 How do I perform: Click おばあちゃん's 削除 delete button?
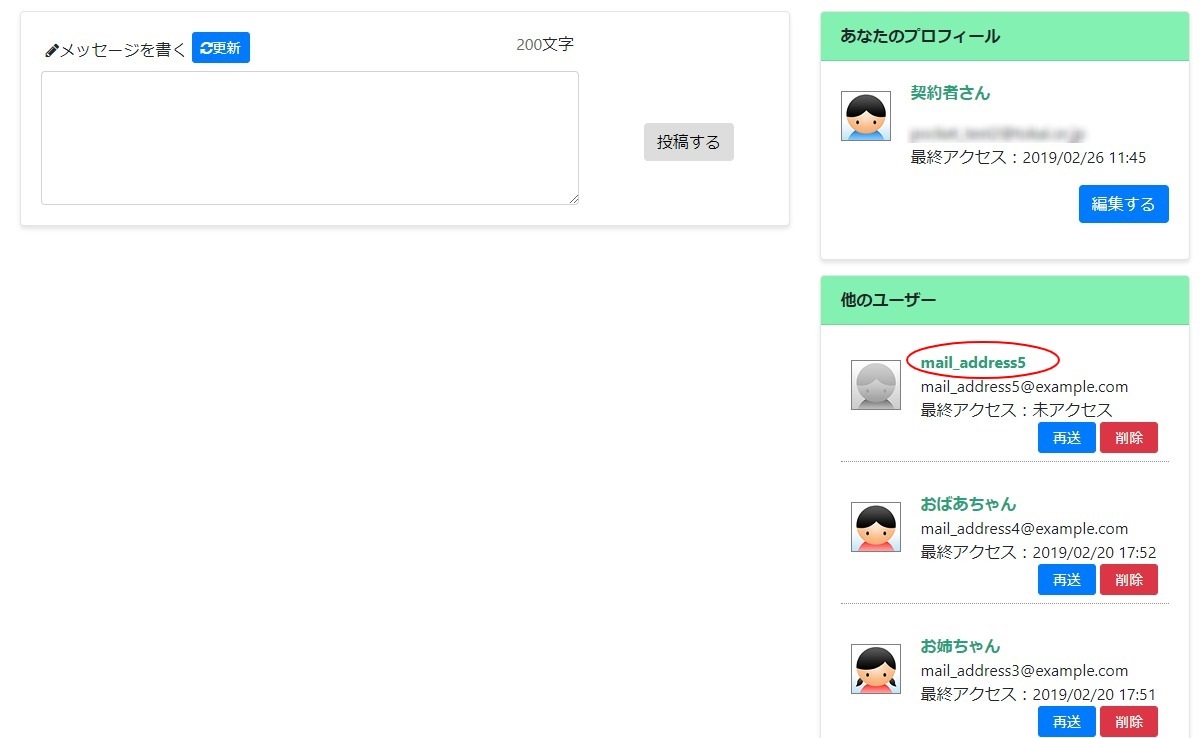pyautogui.click(x=1129, y=579)
